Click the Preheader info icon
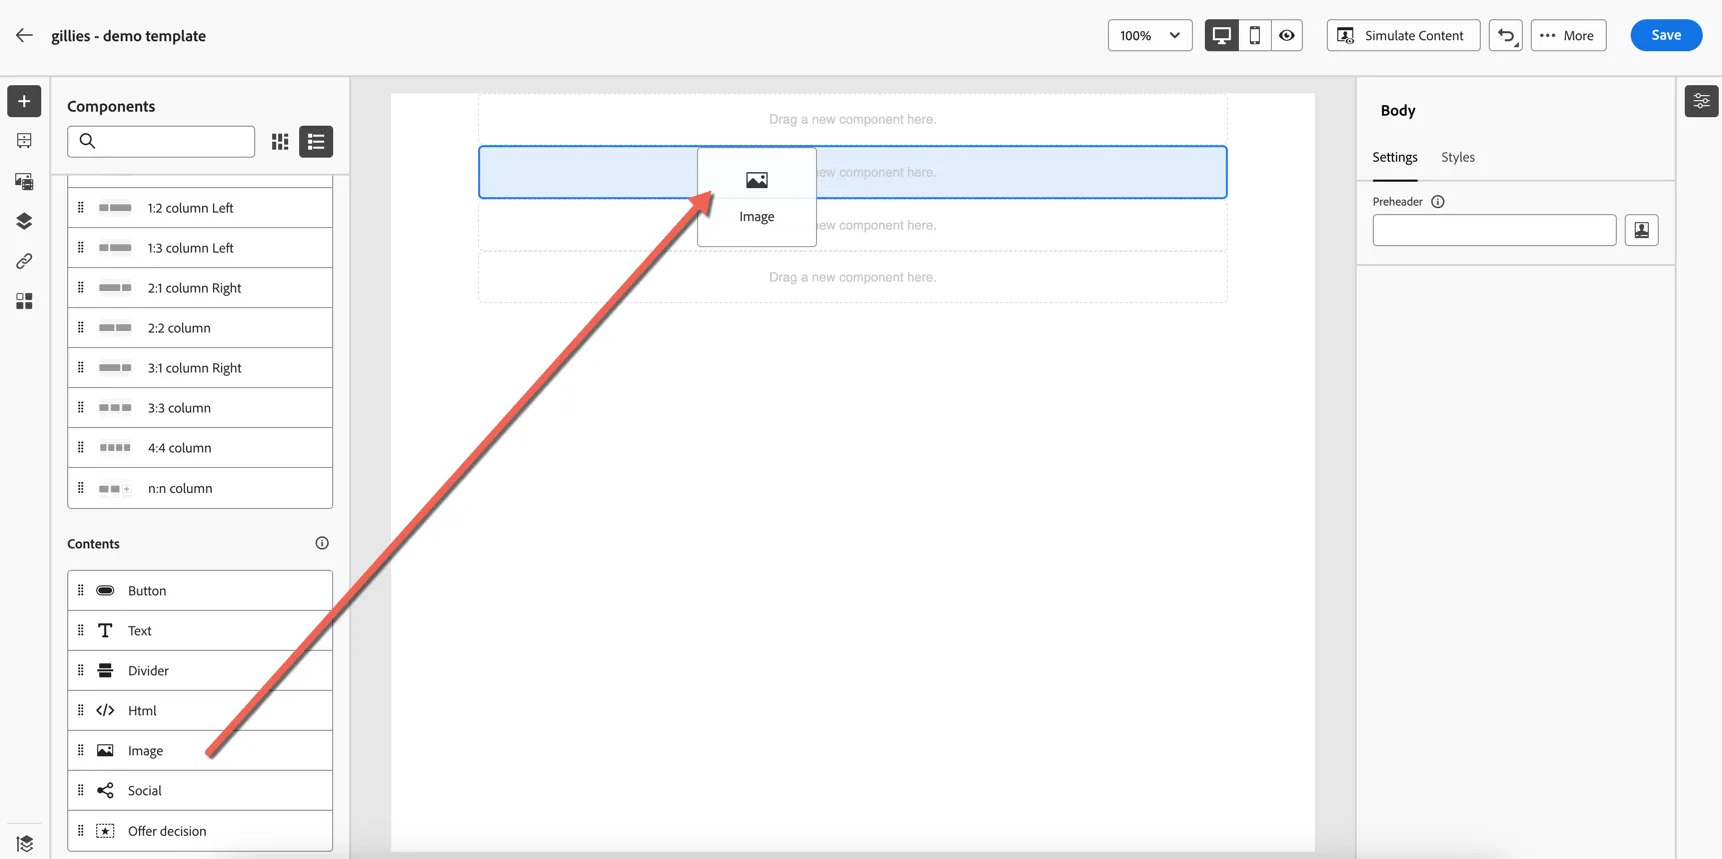The height and width of the screenshot is (859, 1722). pos(1438,202)
